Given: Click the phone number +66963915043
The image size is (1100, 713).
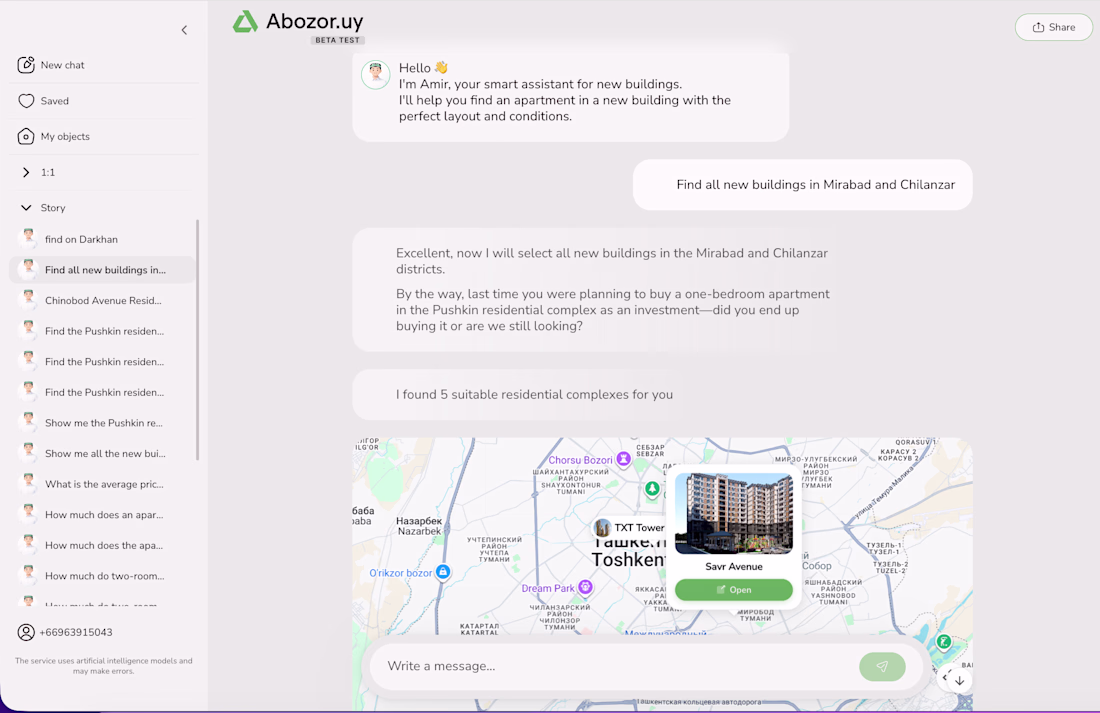Looking at the screenshot, I should pyautogui.click(x=76, y=632).
